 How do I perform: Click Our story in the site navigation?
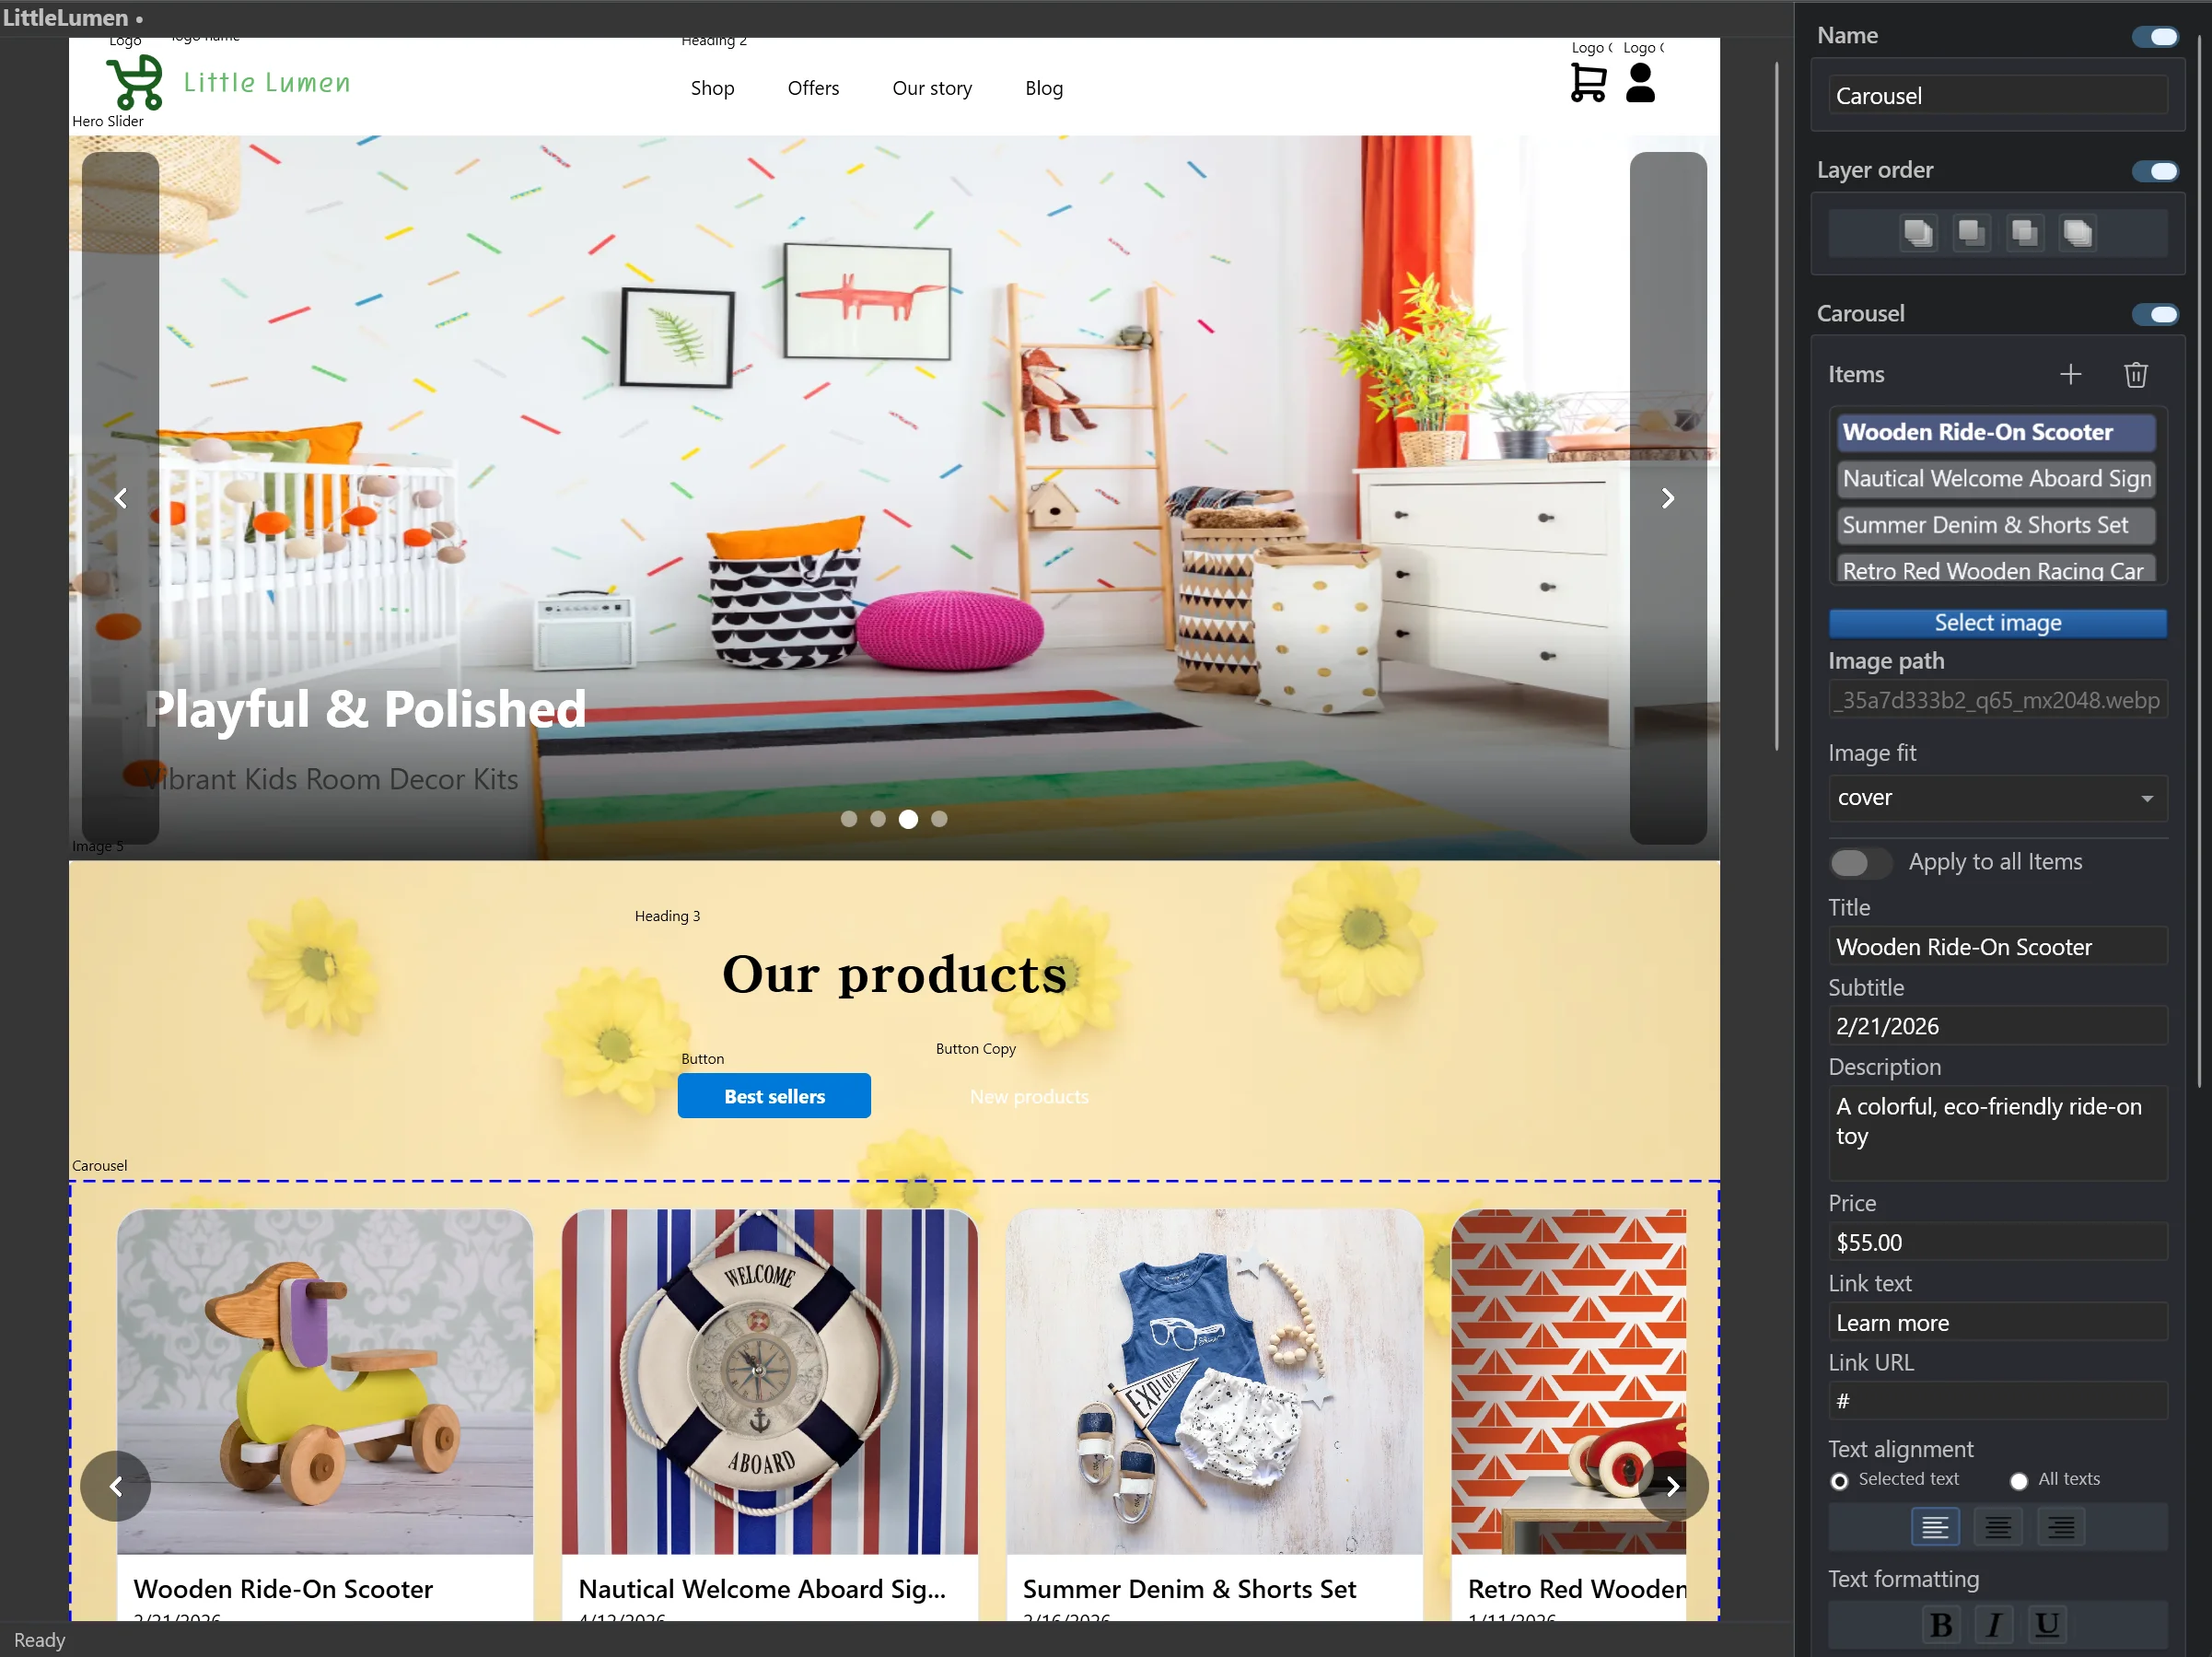932,88
